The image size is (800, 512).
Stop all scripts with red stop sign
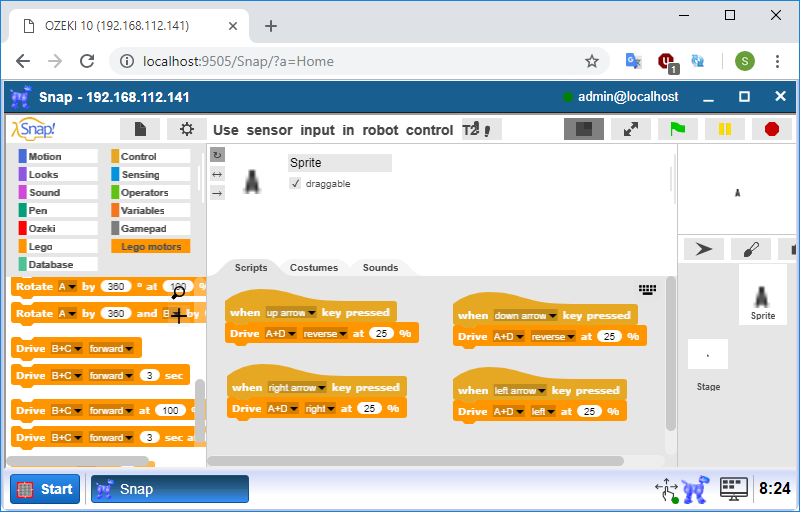771,129
